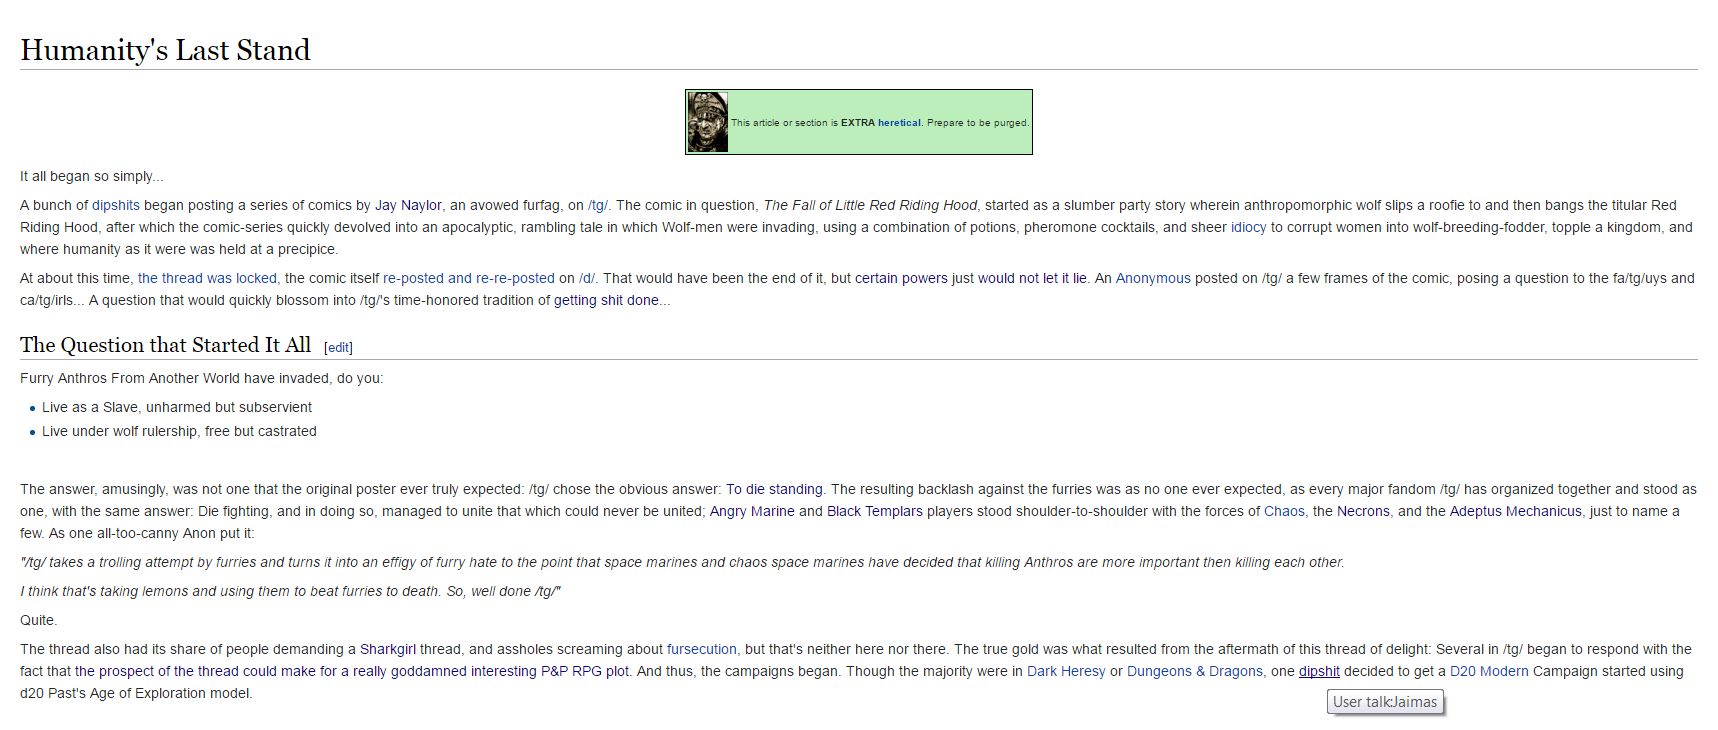
Task: Open the 'getting shit done' link
Action: [606, 300]
